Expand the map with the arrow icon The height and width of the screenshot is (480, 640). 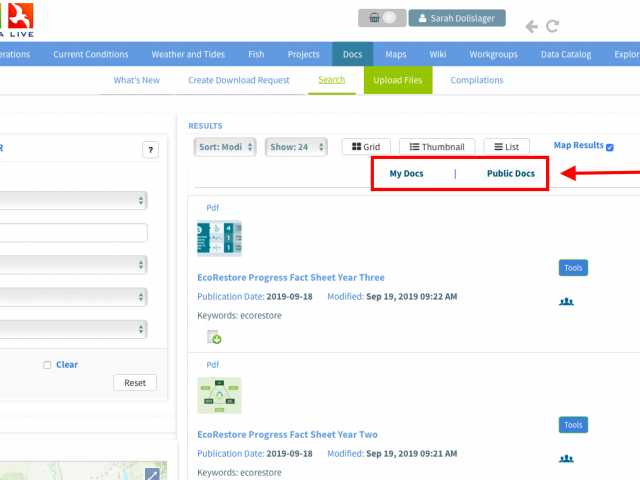click(x=152, y=474)
